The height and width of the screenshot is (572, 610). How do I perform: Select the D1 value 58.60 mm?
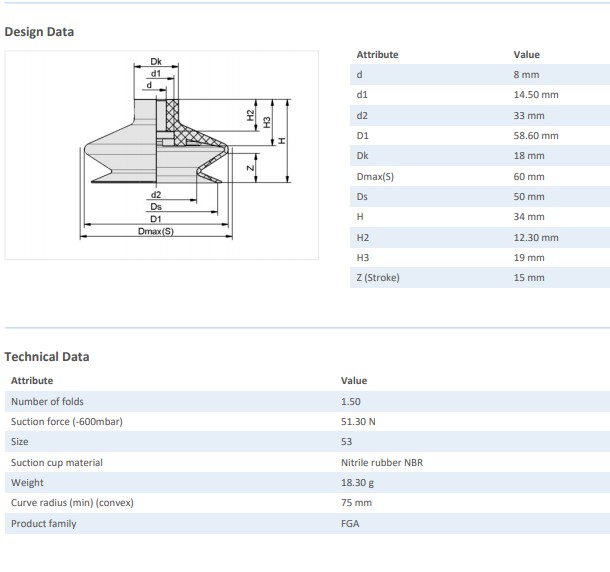[535, 135]
